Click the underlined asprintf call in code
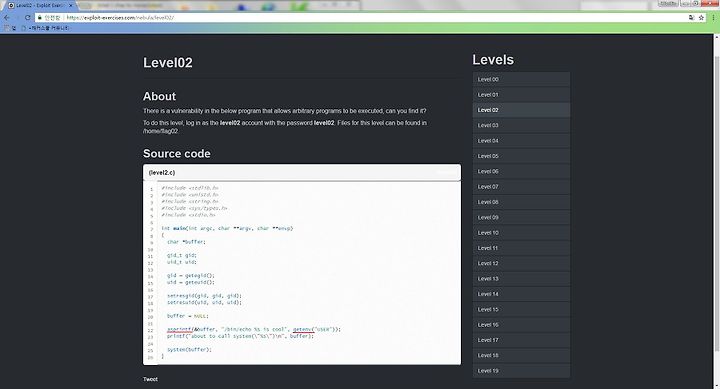Screen dimensions: 720x389 click(179, 329)
